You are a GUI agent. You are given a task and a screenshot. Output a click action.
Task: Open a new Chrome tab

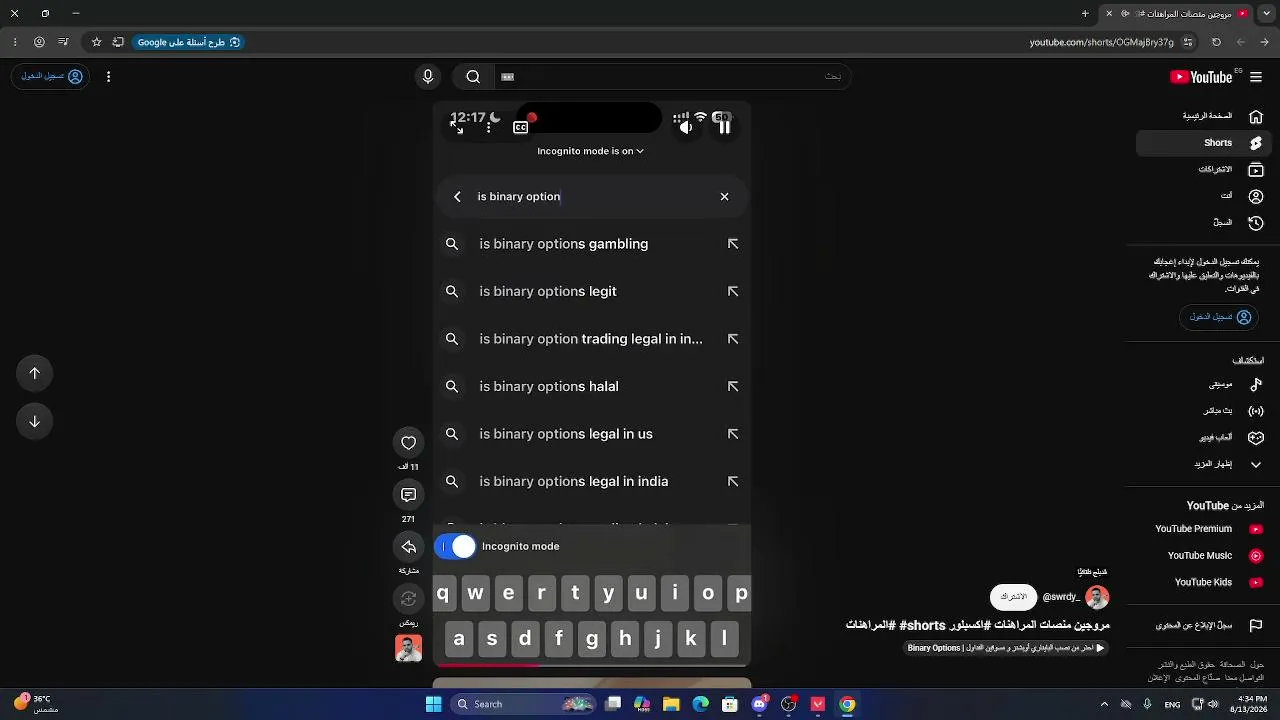[1085, 14]
